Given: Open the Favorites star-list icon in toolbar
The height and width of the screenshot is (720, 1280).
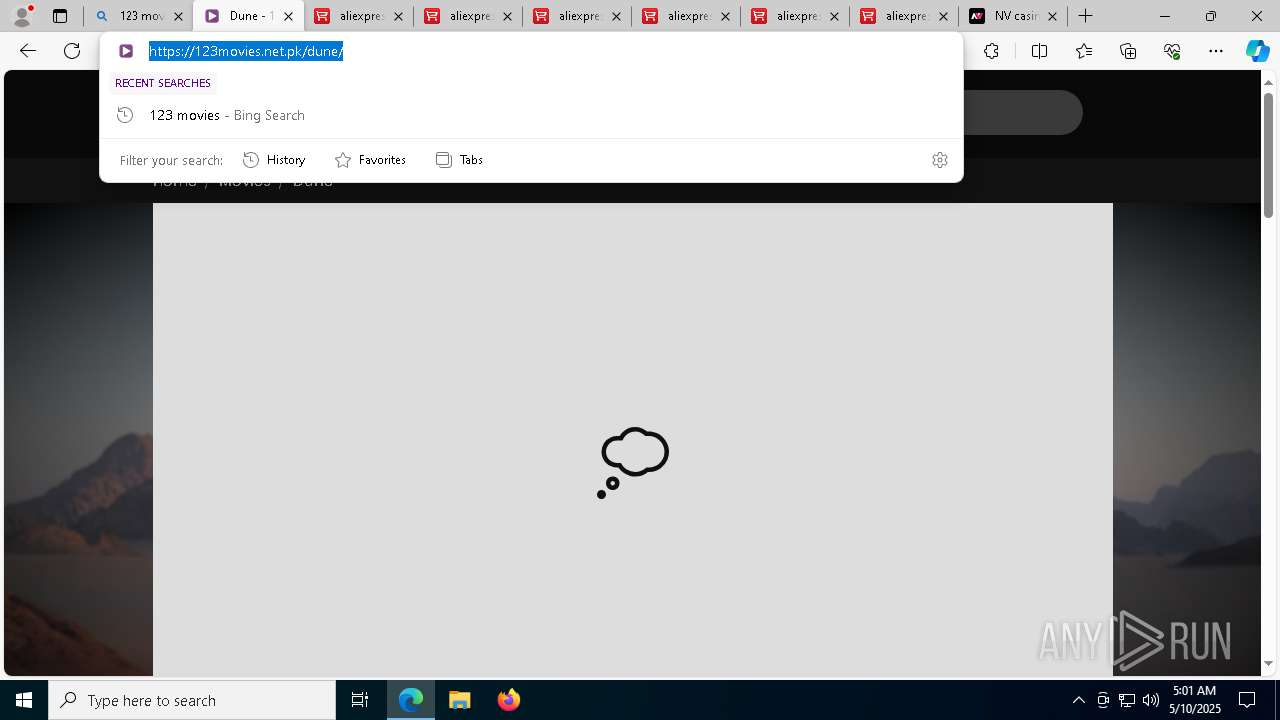Looking at the screenshot, I should pyautogui.click(x=1084, y=51).
